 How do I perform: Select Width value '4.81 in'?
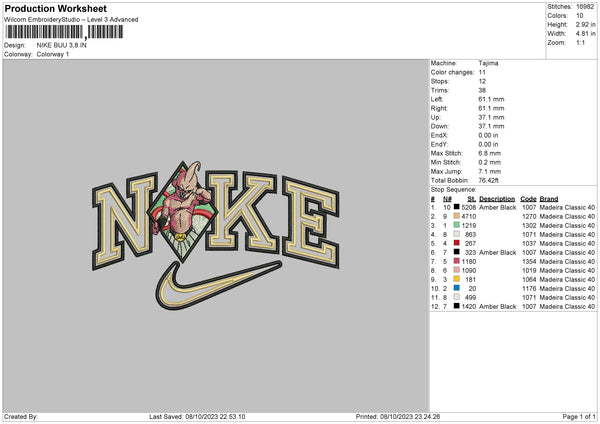[x=585, y=34]
